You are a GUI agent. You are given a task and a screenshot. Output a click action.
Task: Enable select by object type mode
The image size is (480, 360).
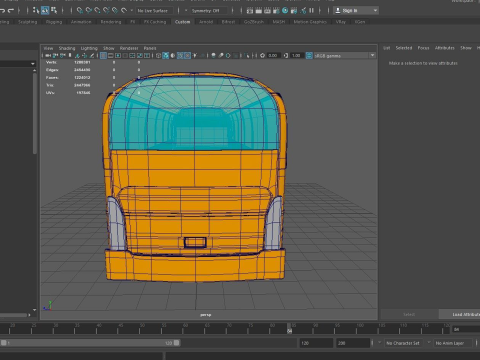pos(45,11)
